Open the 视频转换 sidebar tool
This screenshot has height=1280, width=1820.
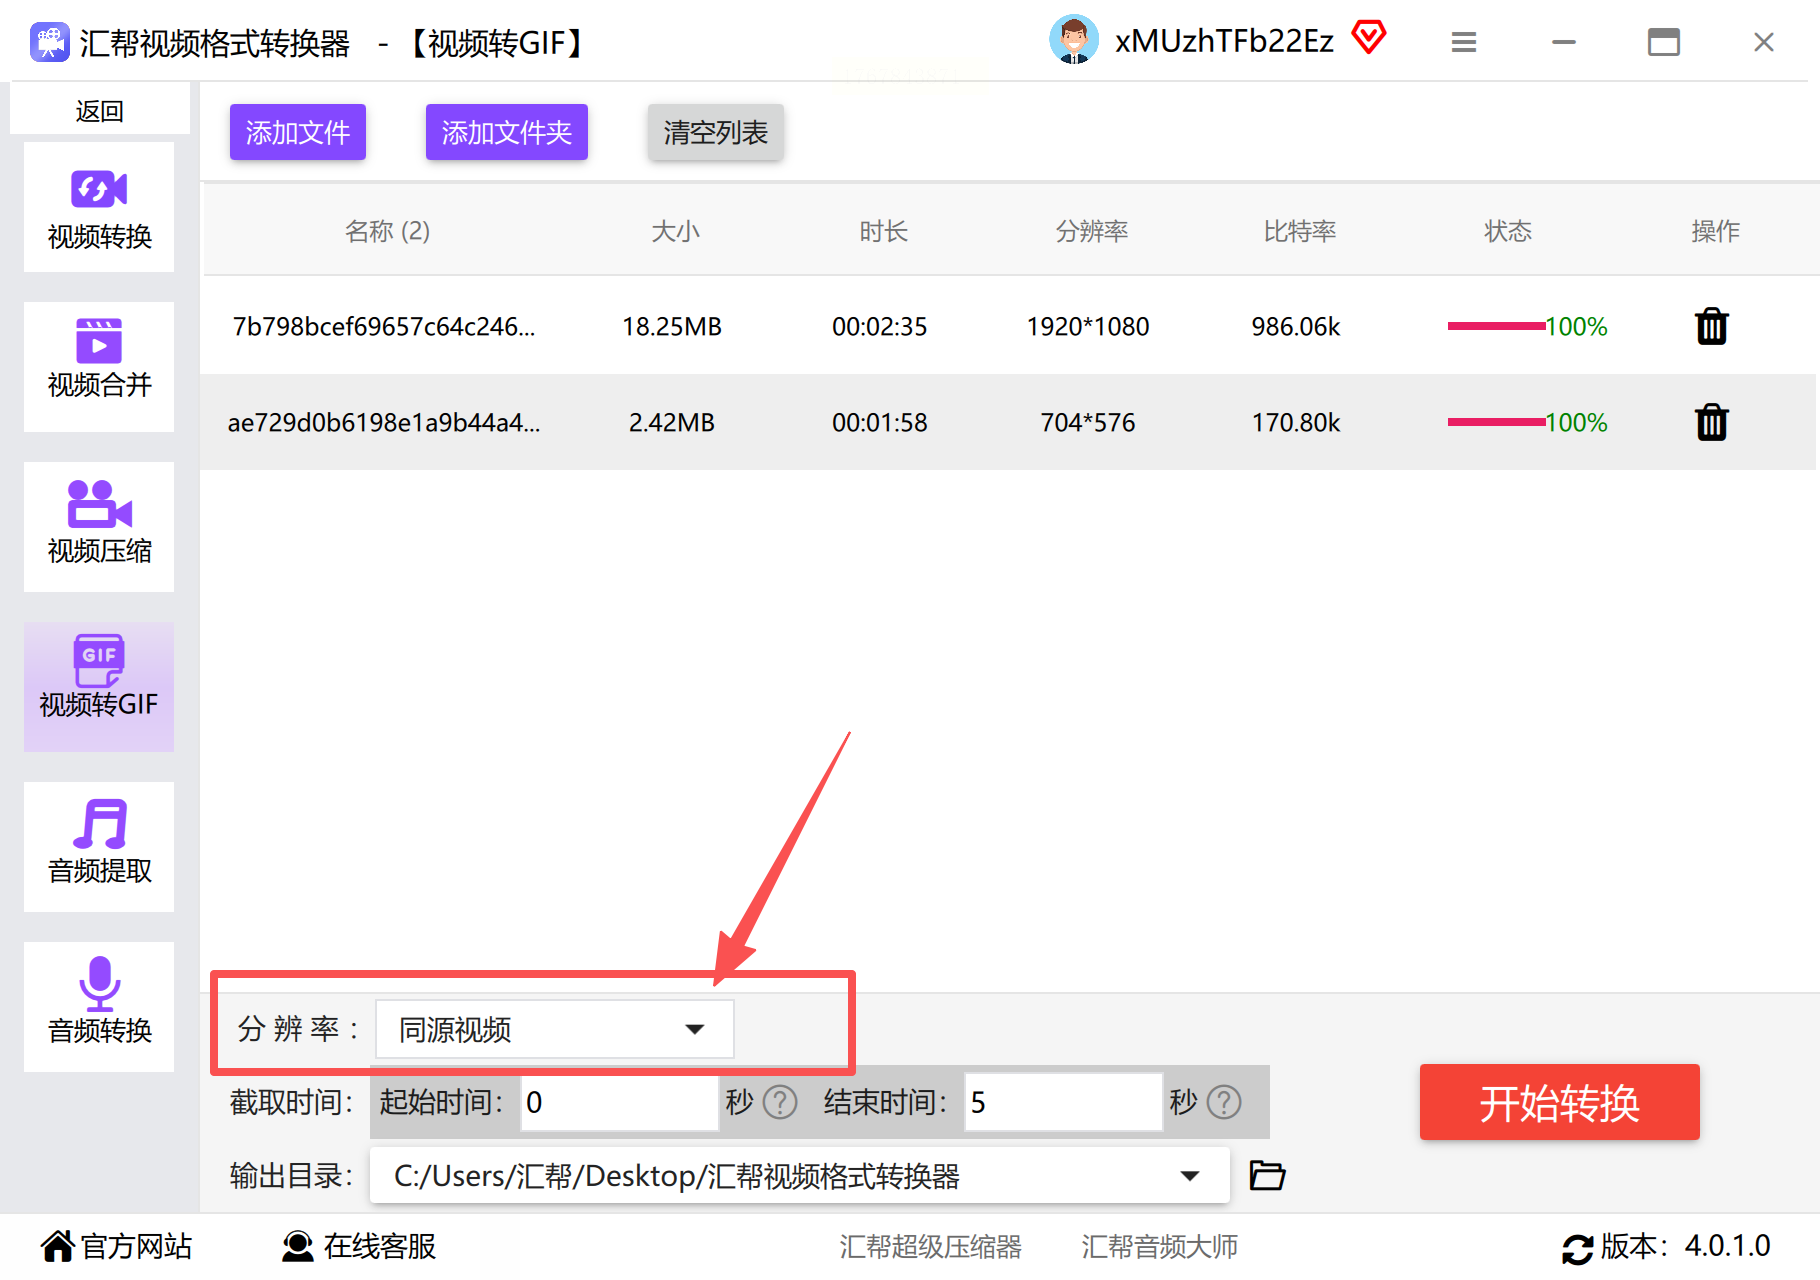(x=99, y=207)
